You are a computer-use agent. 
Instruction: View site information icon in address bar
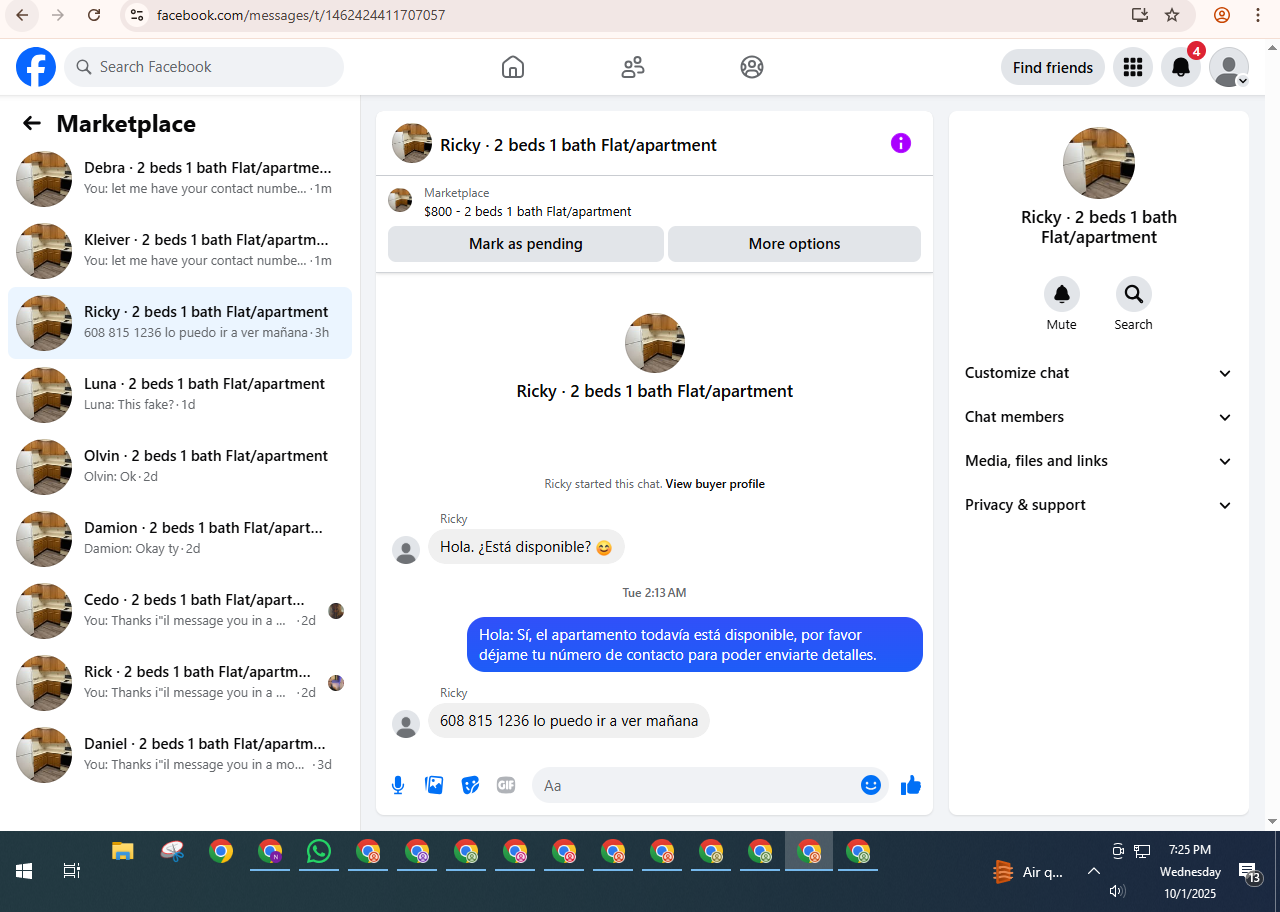point(138,15)
